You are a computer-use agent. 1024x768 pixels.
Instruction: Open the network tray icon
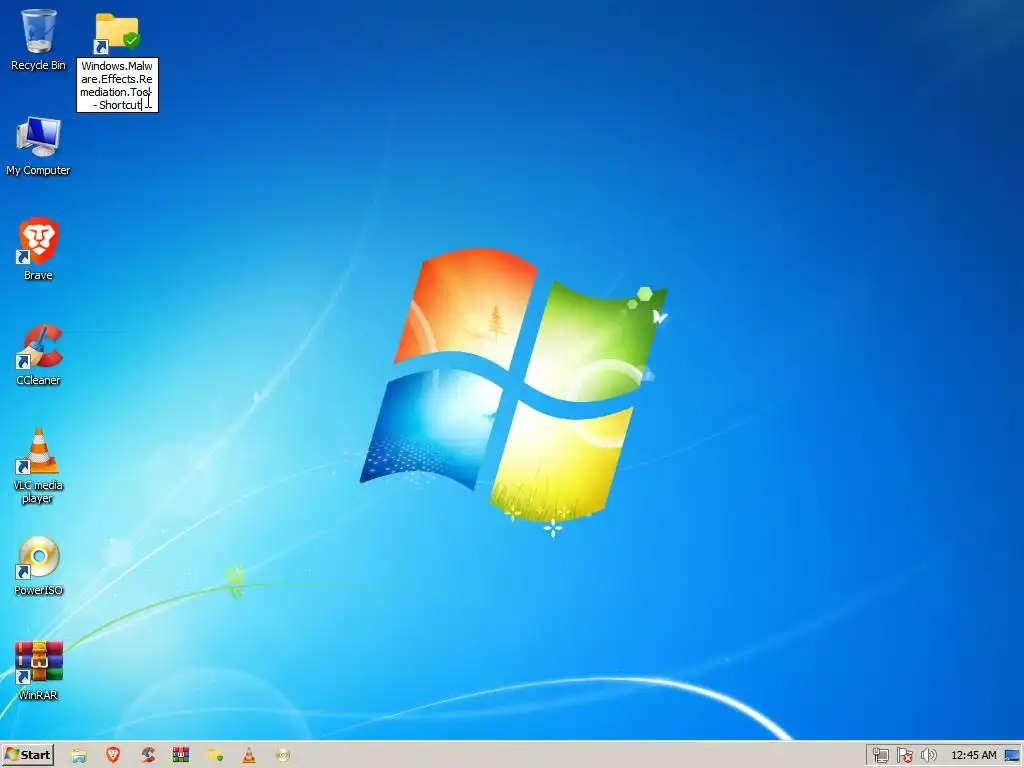click(880, 756)
